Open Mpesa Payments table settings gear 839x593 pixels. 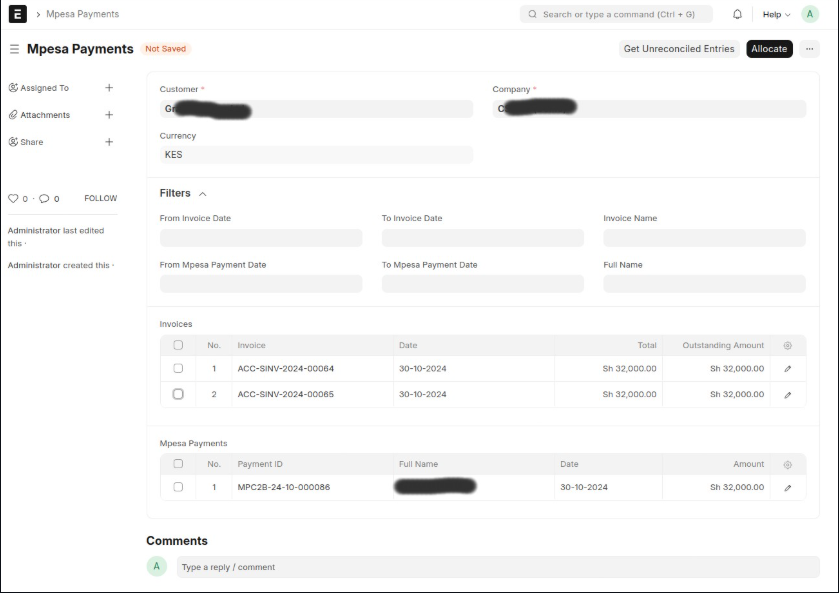(x=788, y=465)
